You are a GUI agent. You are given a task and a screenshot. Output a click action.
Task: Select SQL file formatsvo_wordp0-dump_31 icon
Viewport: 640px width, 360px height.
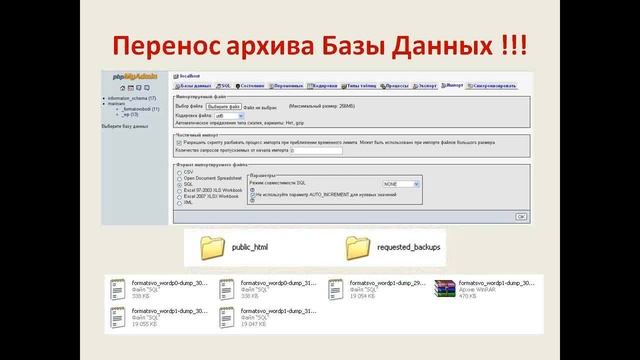(227, 289)
